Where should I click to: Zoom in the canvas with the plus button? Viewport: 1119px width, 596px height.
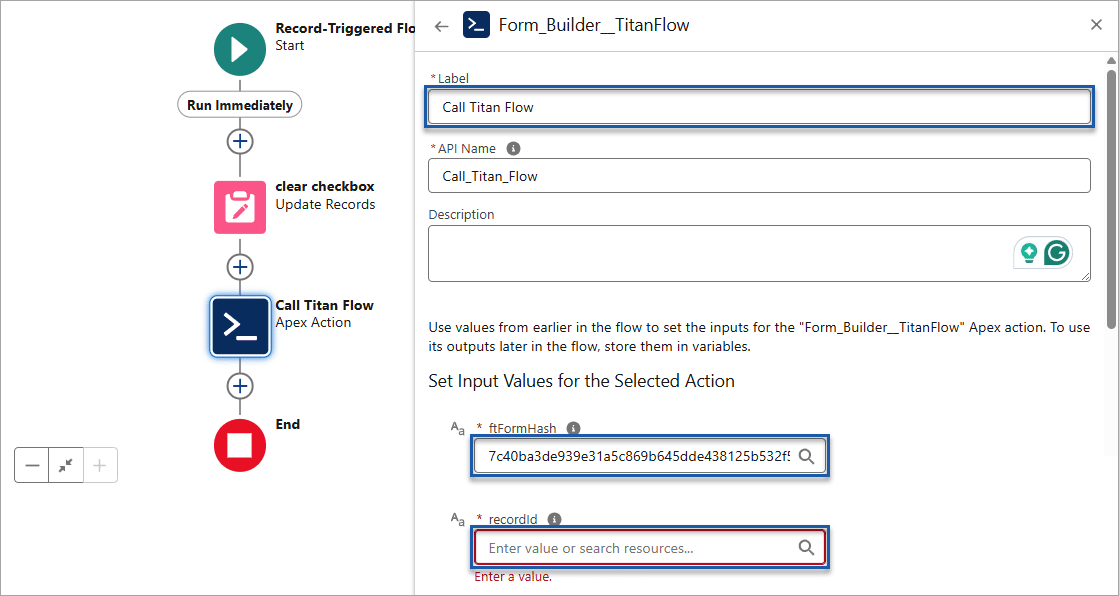click(x=100, y=465)
